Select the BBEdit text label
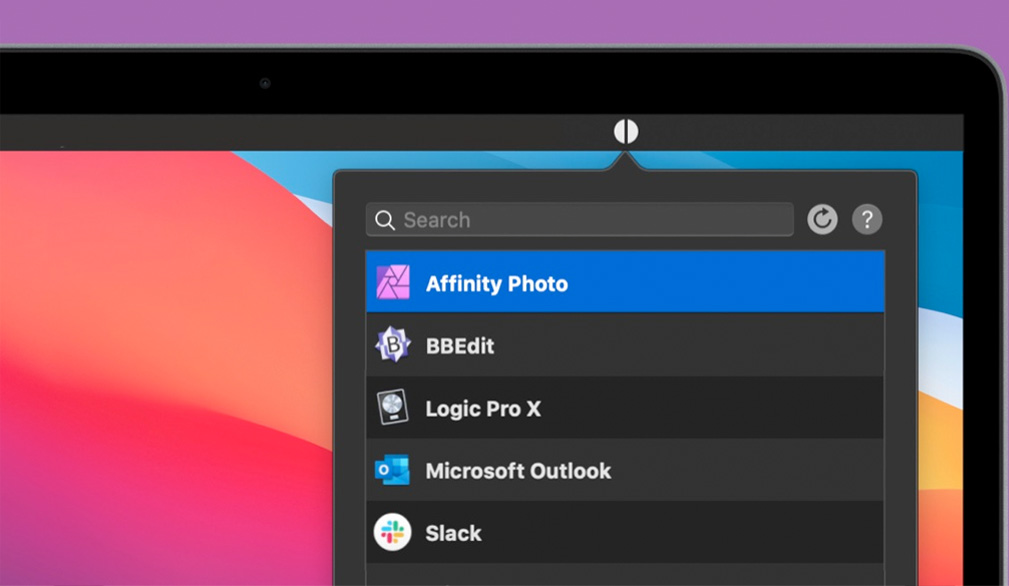The height and width of the screenshot is (586, 1009). point(460,346)
